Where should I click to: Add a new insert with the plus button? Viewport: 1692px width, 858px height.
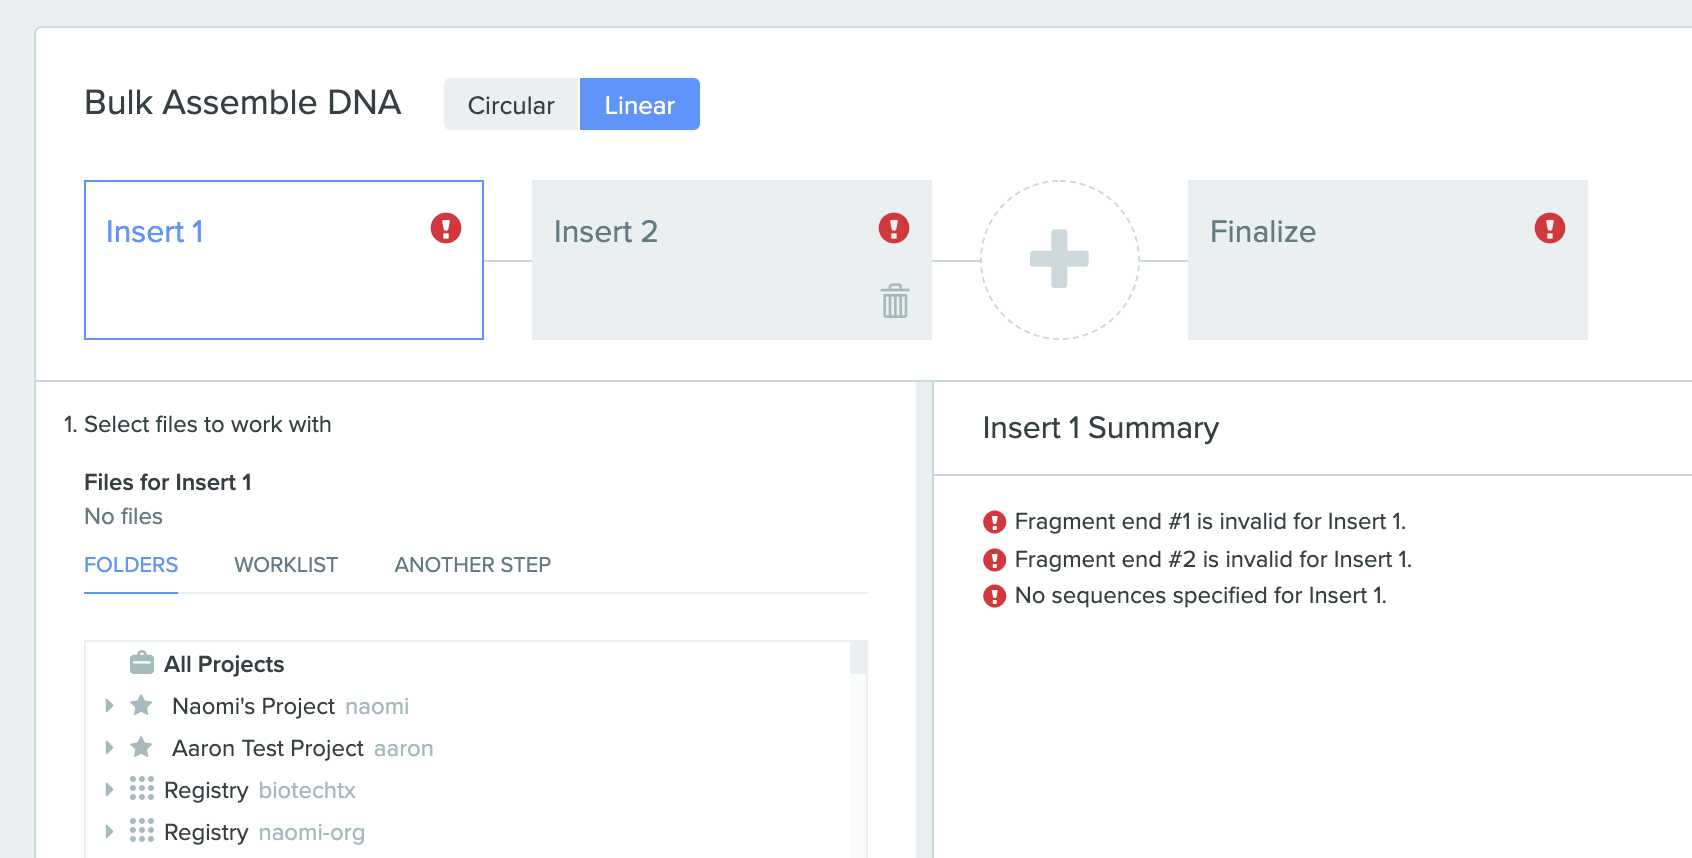tap(1059, 260)
